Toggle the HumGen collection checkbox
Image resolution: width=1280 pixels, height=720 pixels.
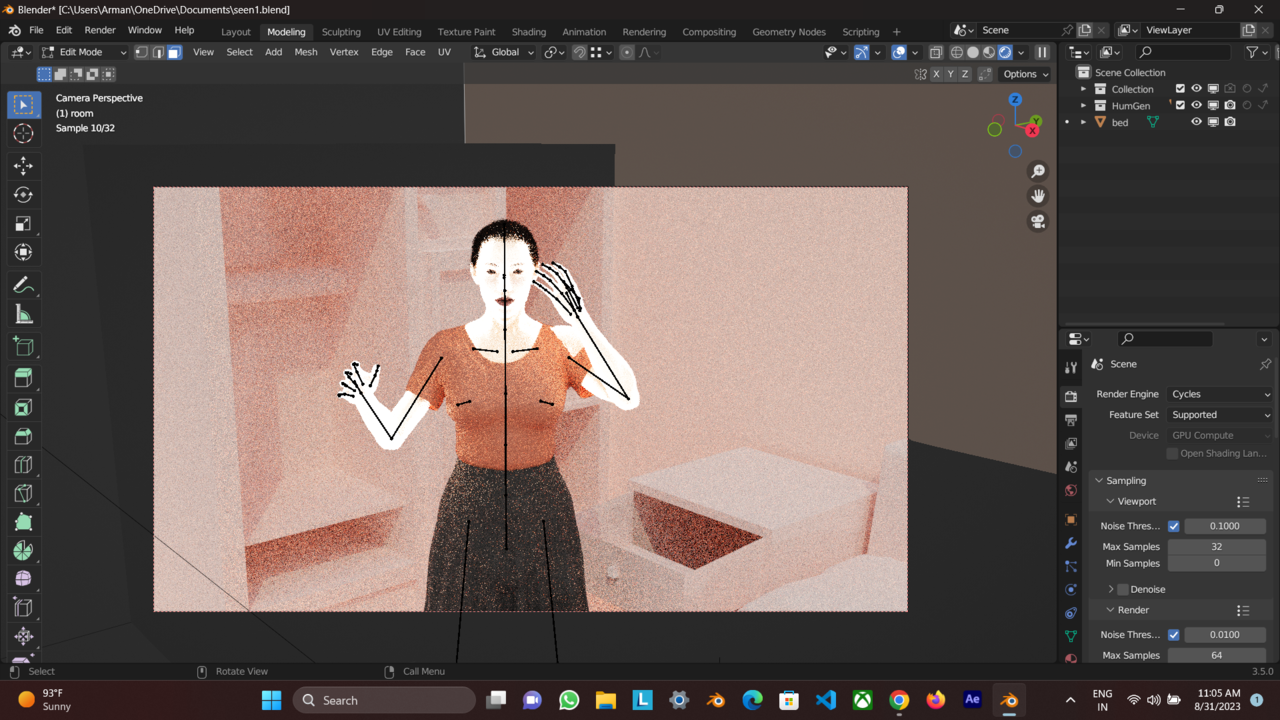pyautogui.click(x=1181, y=105)
